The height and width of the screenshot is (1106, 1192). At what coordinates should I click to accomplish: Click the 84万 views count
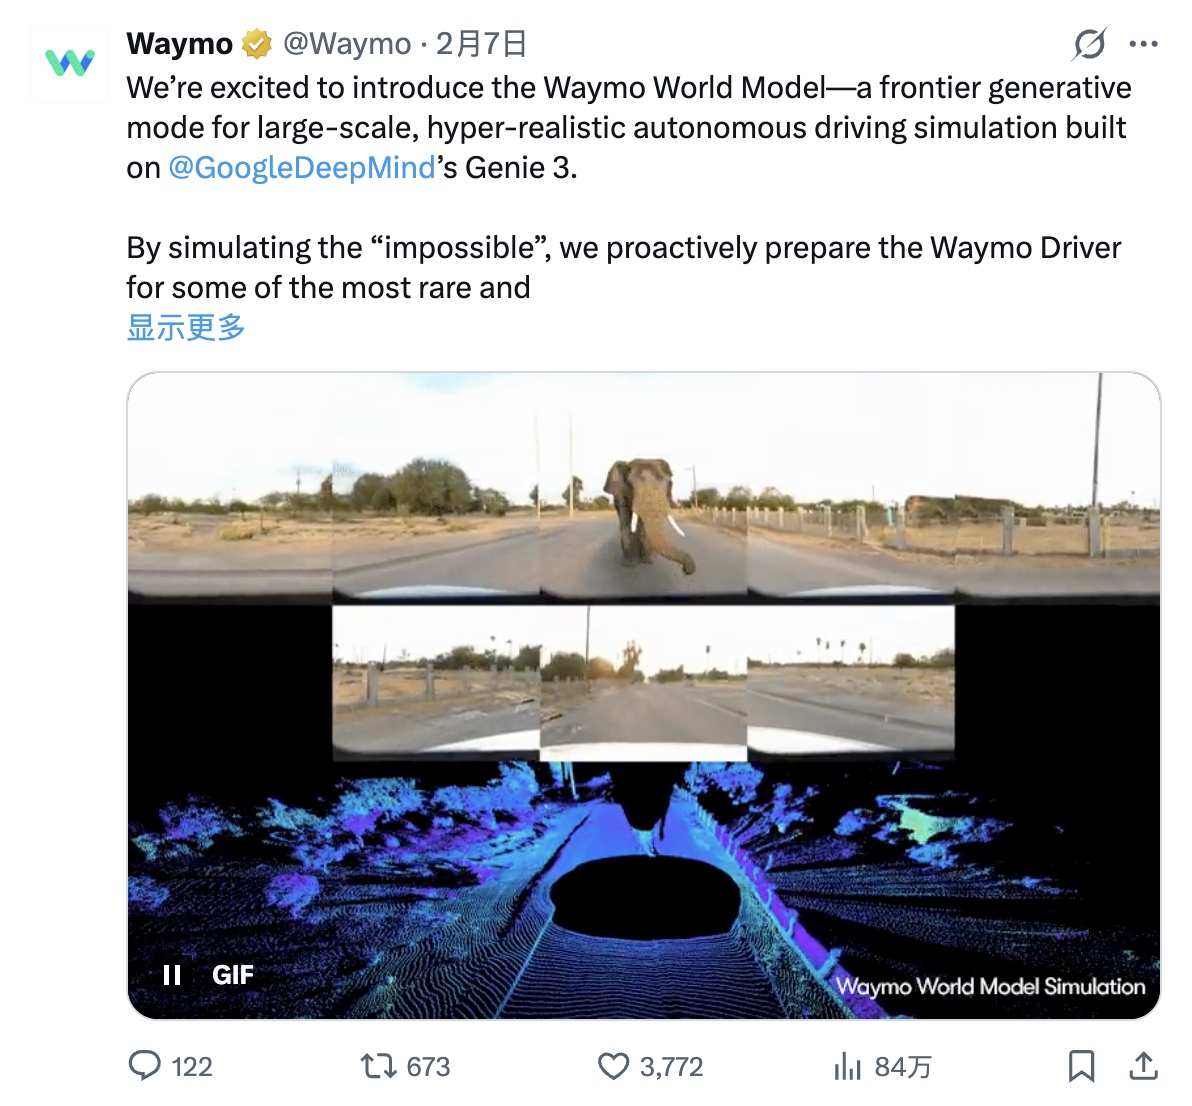(x=902, y=1067)
